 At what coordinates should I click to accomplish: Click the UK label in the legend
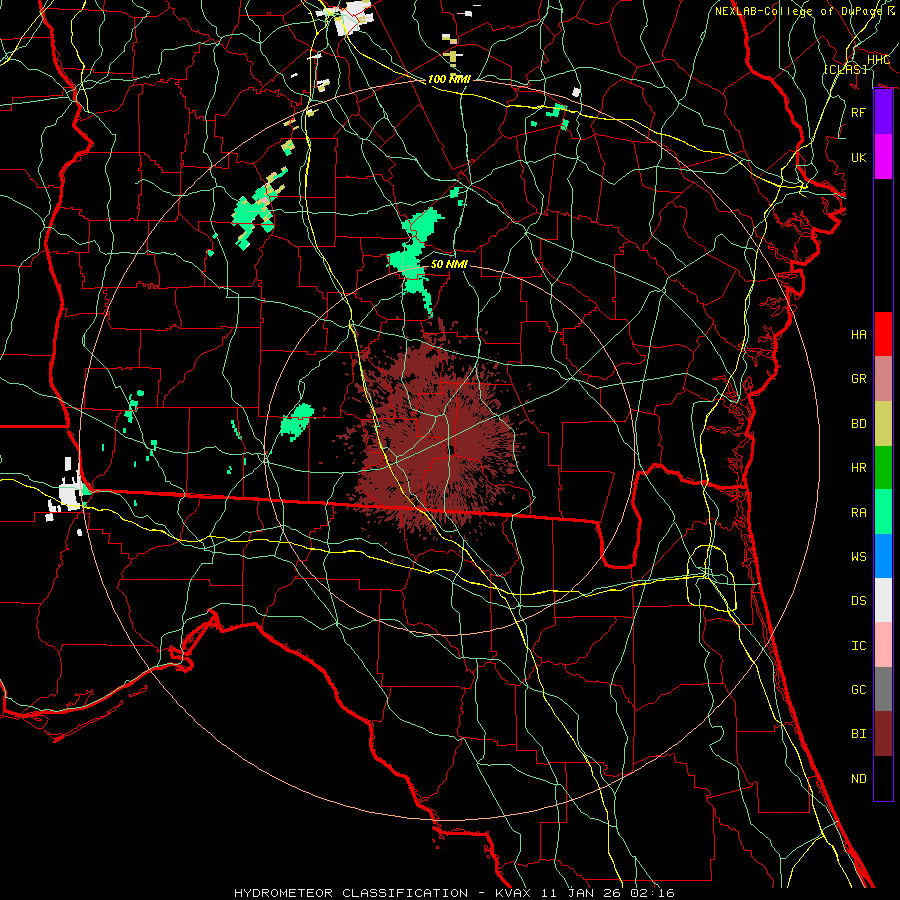pyautogui.click(x=859, y=157)
